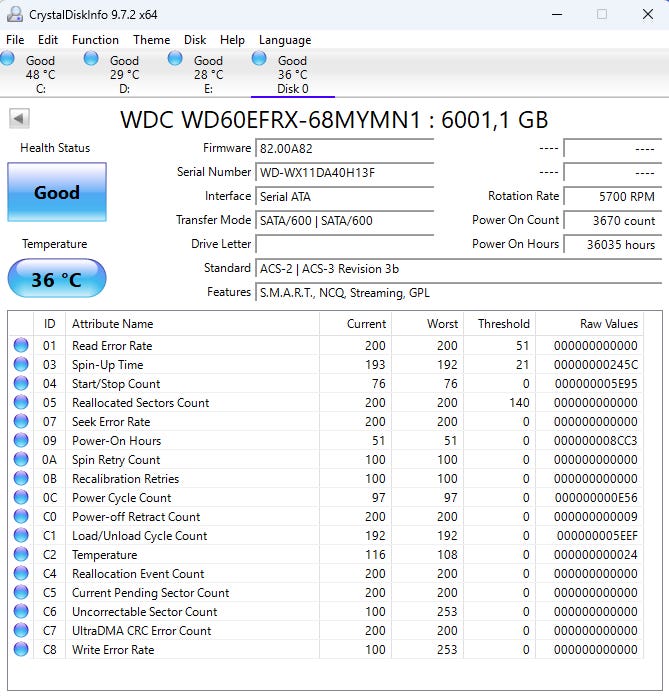Viewport: 669px width, 696px height.
Task: Open the Disk menu
Action: click(195, 40)
